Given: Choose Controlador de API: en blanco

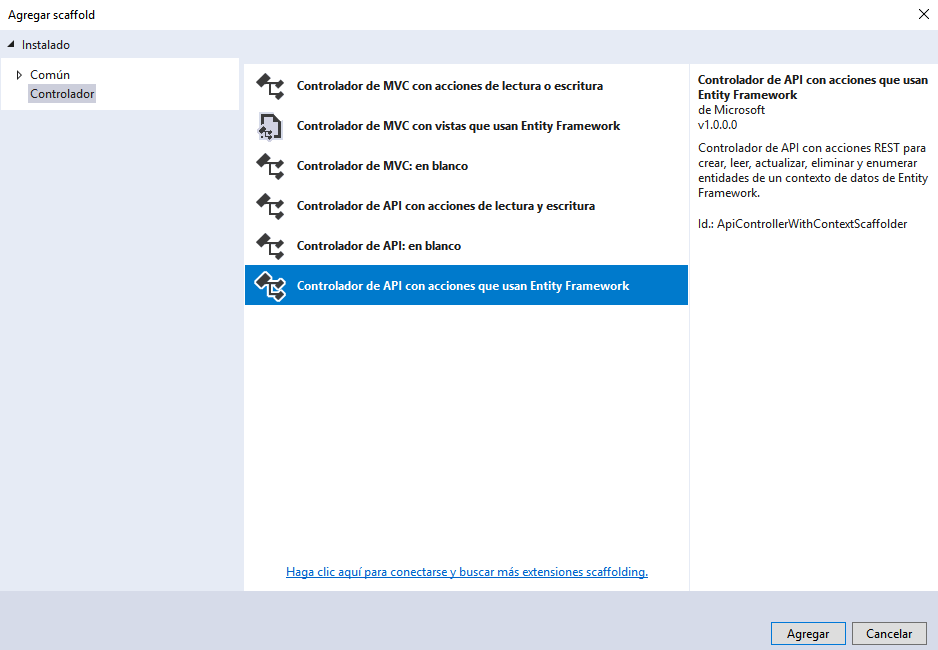Looking at the screenshot, I should click(466, 246).
